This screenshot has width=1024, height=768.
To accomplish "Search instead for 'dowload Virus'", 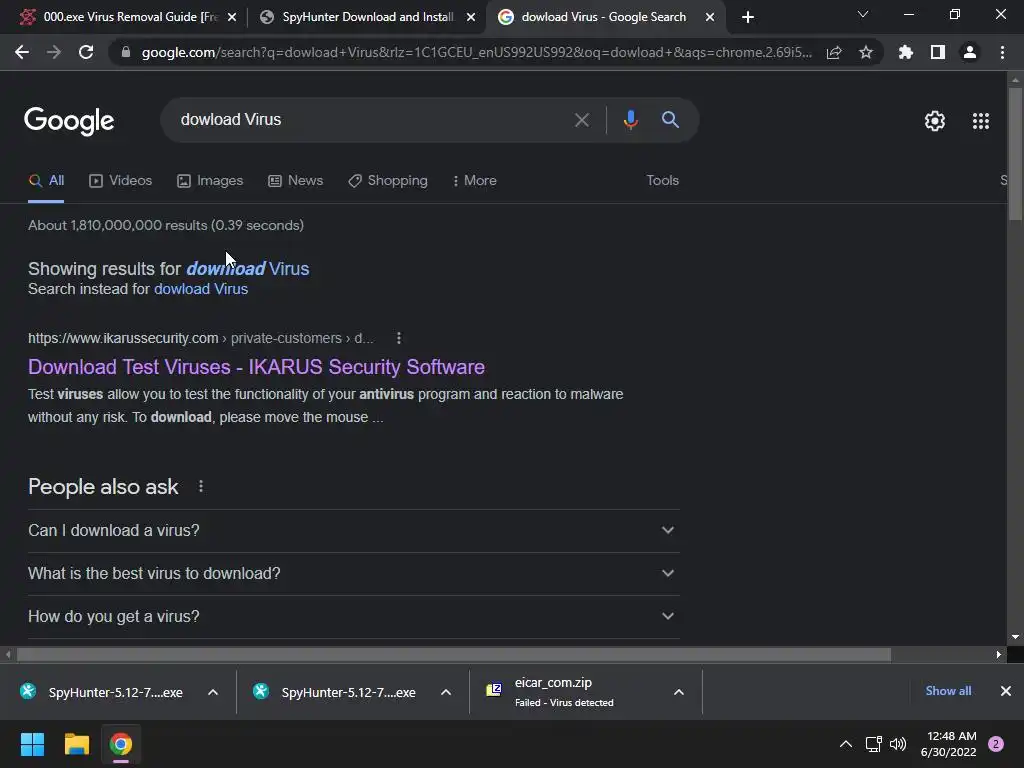I will click(x=200, y=289).
